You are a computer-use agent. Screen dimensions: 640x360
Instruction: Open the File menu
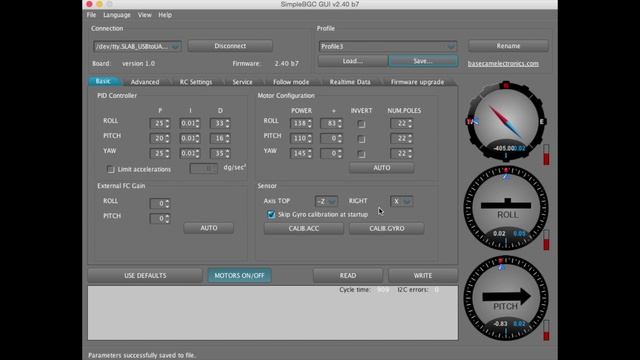click(x=91, y=15)
